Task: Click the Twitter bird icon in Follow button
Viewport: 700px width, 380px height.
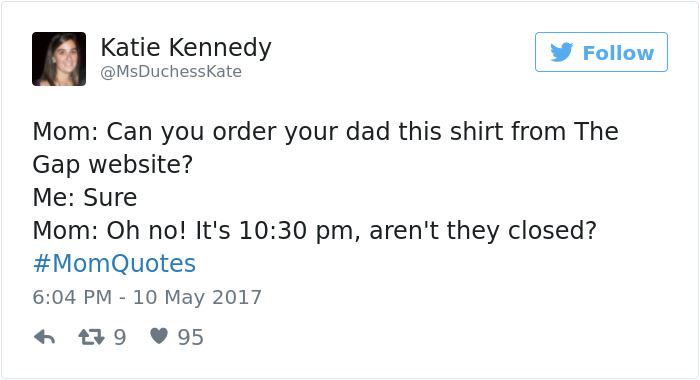Action: (x=562, y=52)
